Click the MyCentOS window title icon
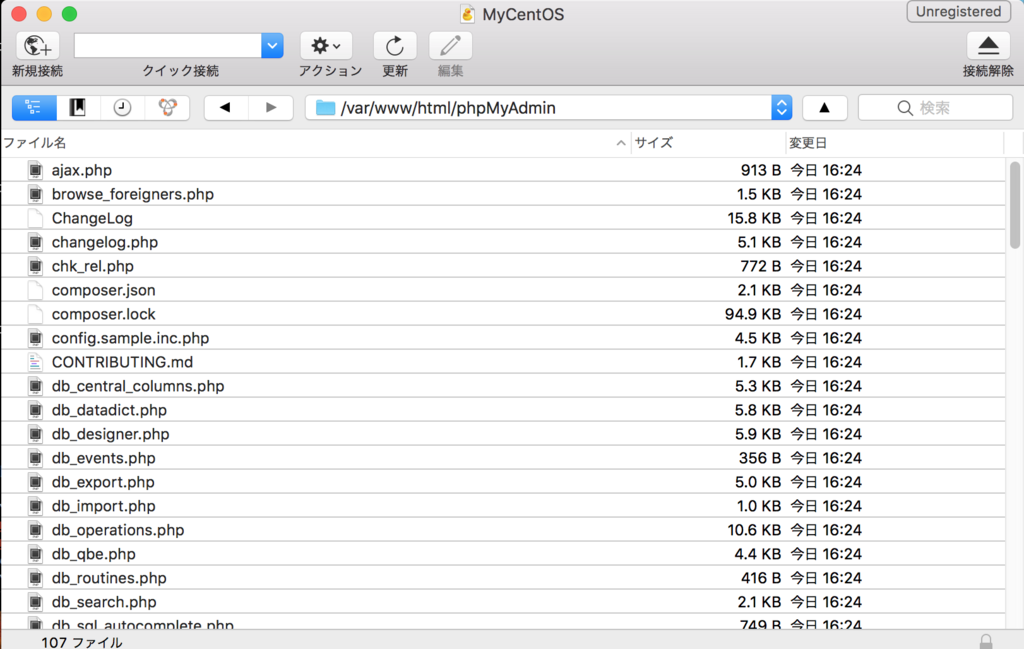This screenshot has height=649, width=1024. pos(467,14)
